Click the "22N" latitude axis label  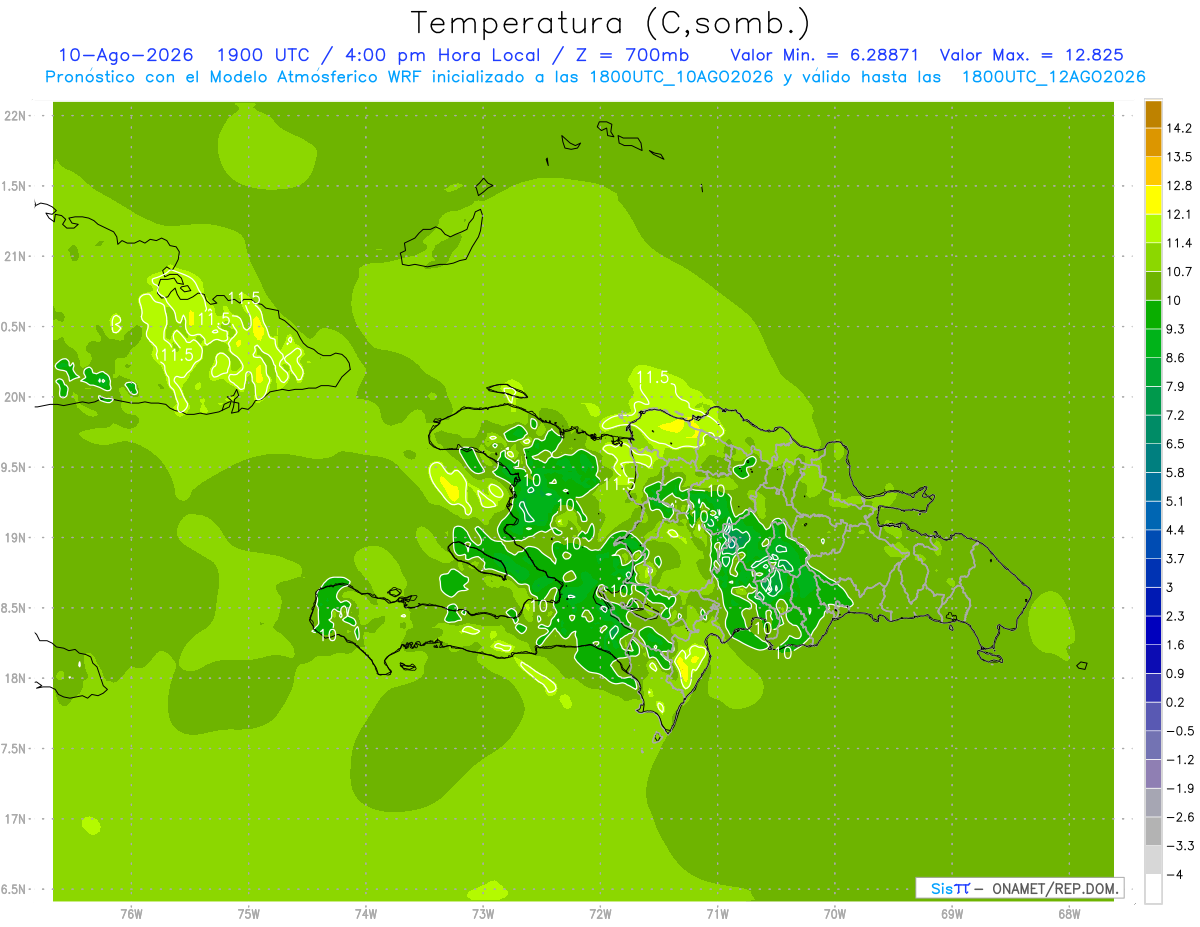point(17,116)
